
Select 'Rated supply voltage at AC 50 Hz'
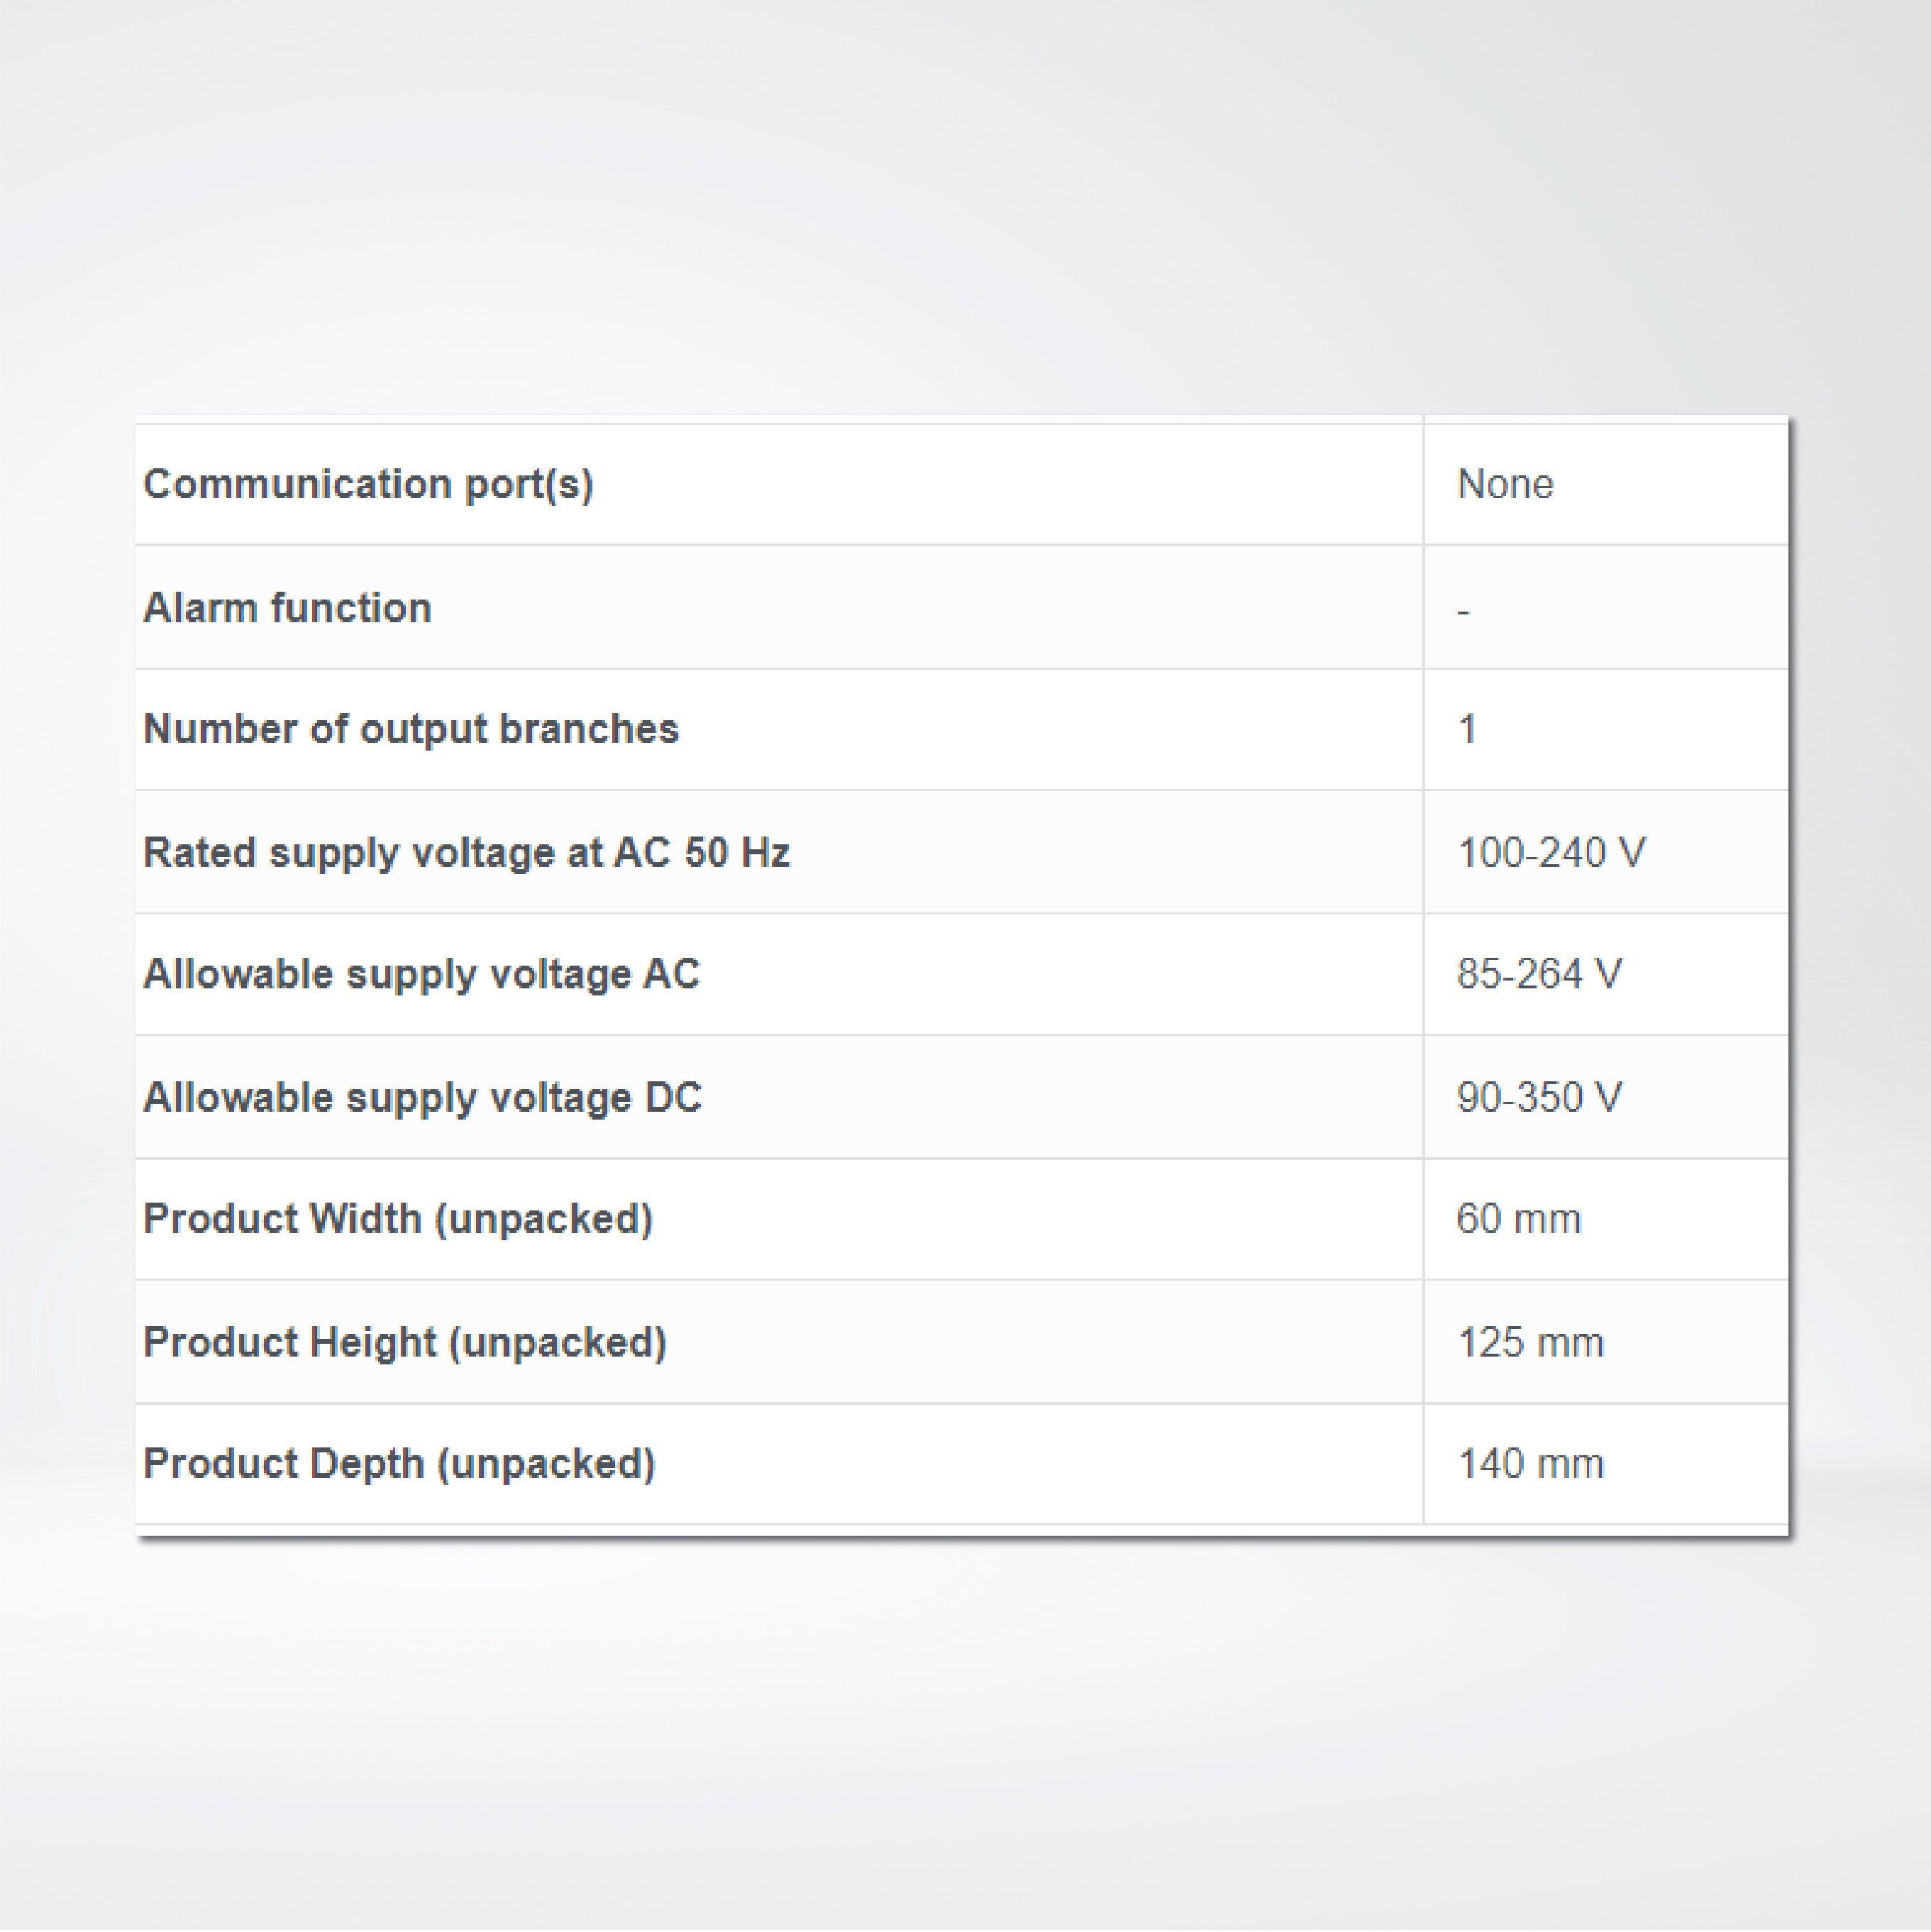(466, 853)
